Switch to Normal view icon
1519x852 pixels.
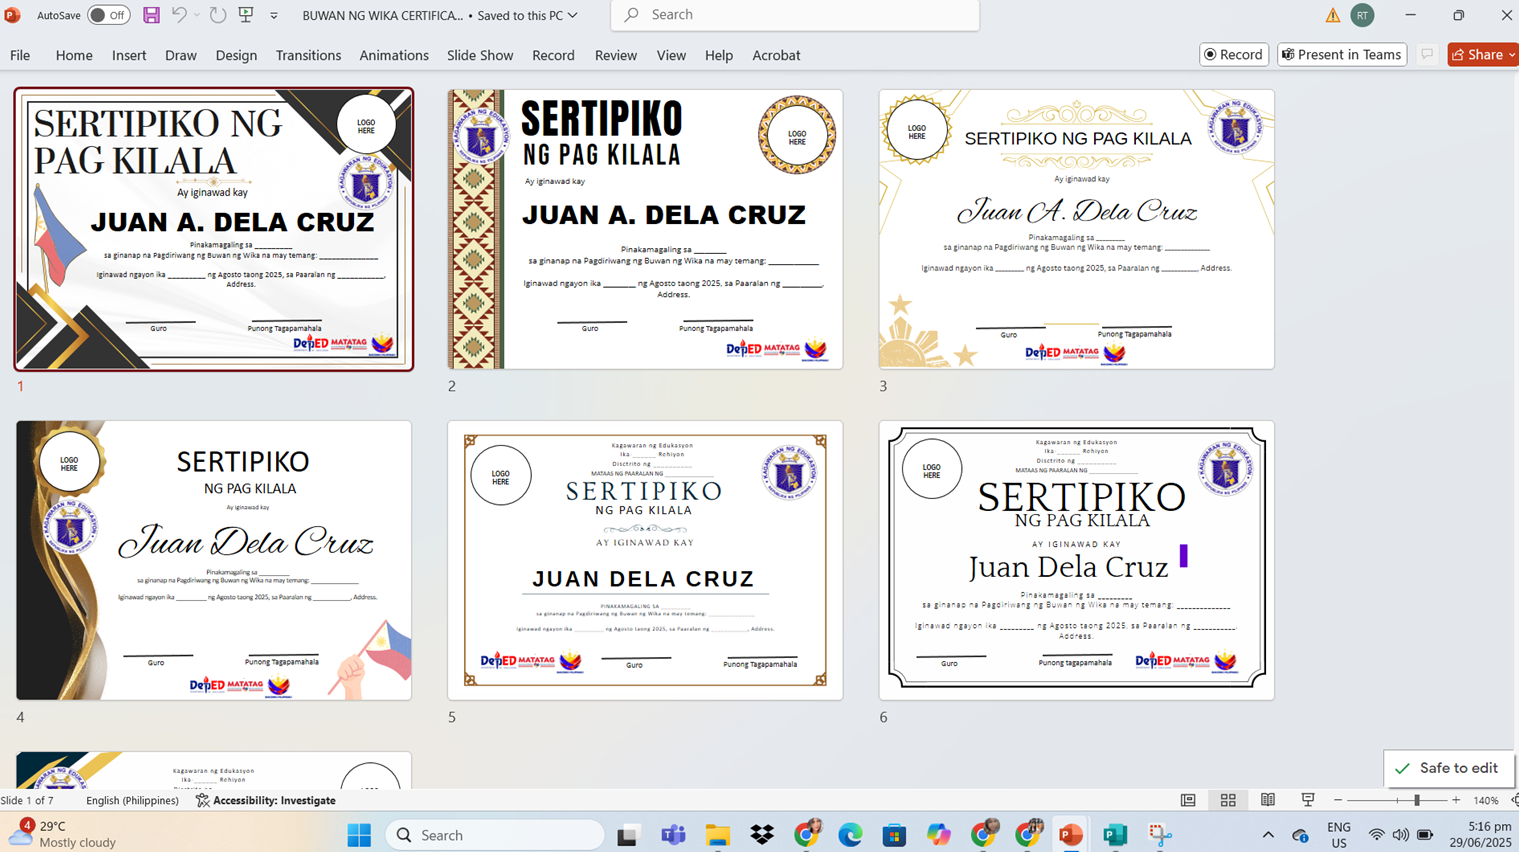(x=1188, y=800)
